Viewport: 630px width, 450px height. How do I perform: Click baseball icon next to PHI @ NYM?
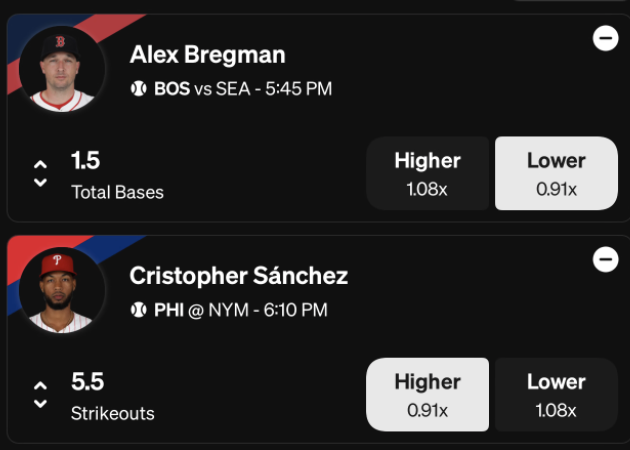(x=139, y=310)
